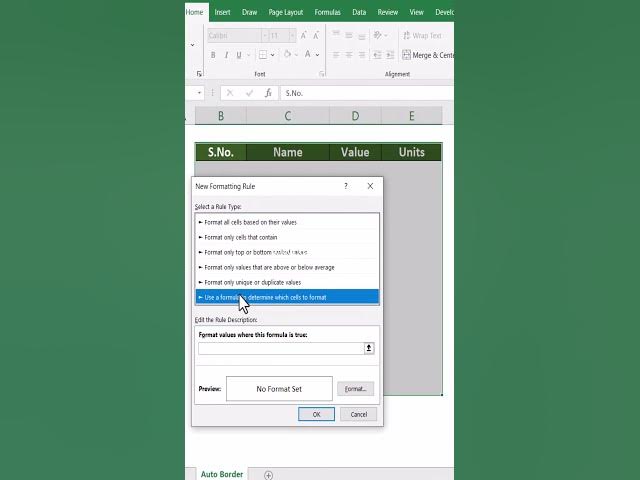640x480 pixels.
Task: Click the Wrap Text button
Action: point(422,36)
